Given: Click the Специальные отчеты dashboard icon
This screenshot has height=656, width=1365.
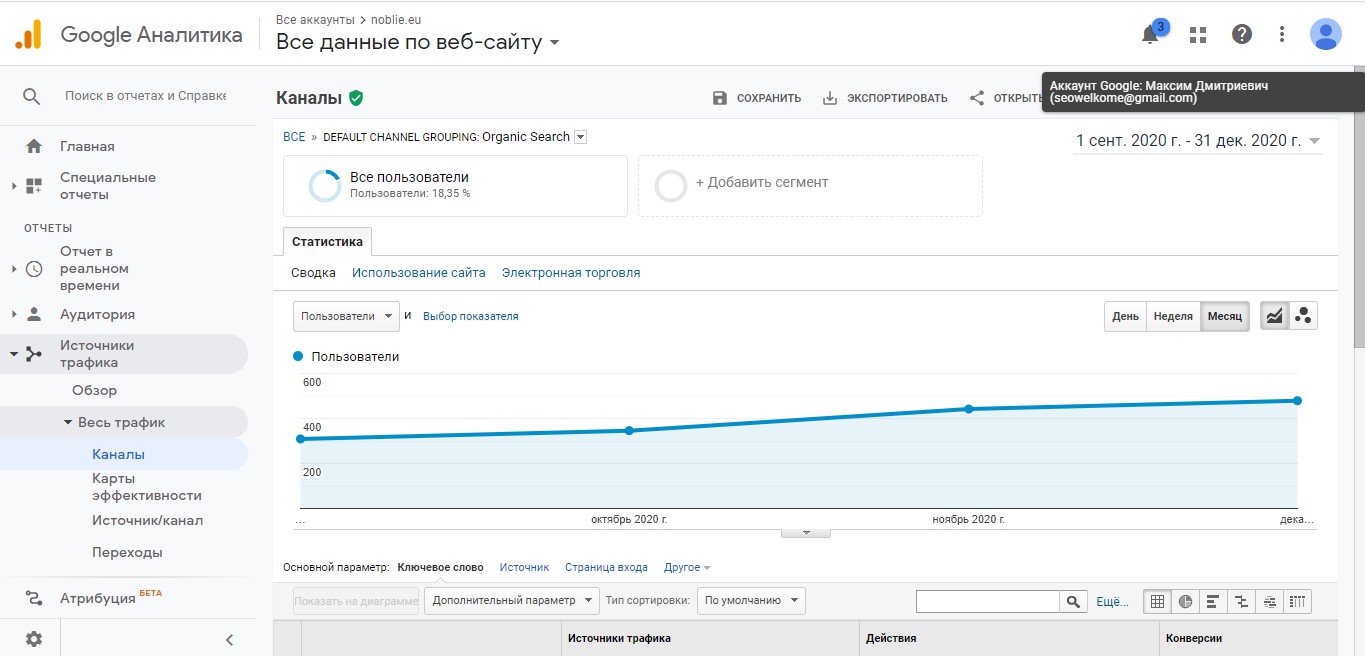Looking at the screenshot, I should click(x=34, y=186).
